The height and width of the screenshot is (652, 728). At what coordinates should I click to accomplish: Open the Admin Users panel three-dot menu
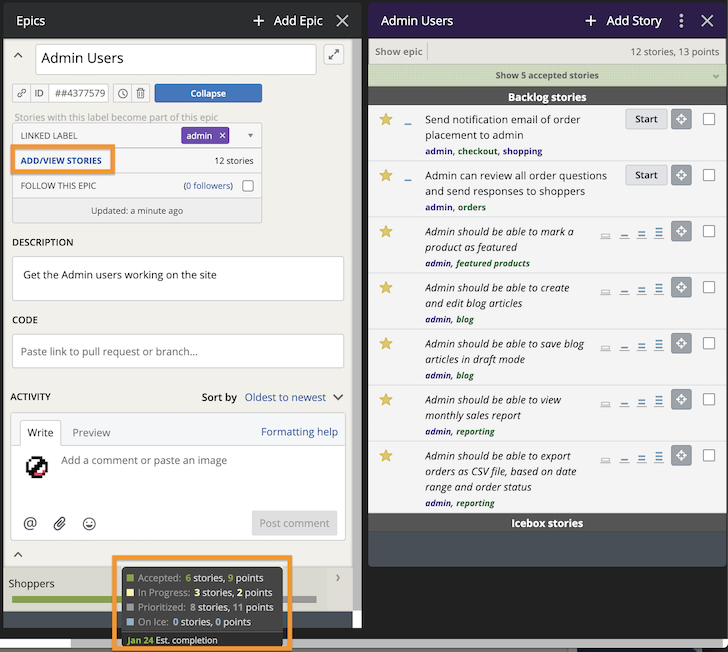[x=682, y=20]
